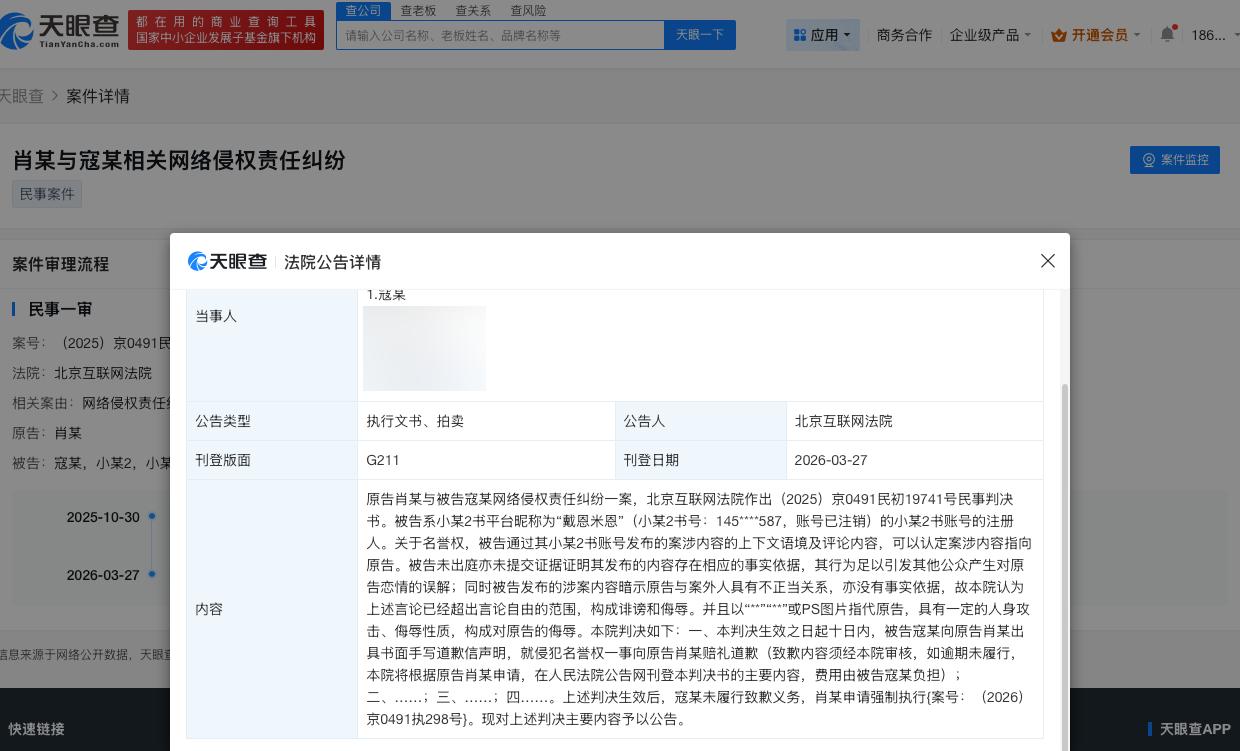
Task: Click the Tianyancha logo at top left
Action: pyautogui.click(x=60, y=30)
